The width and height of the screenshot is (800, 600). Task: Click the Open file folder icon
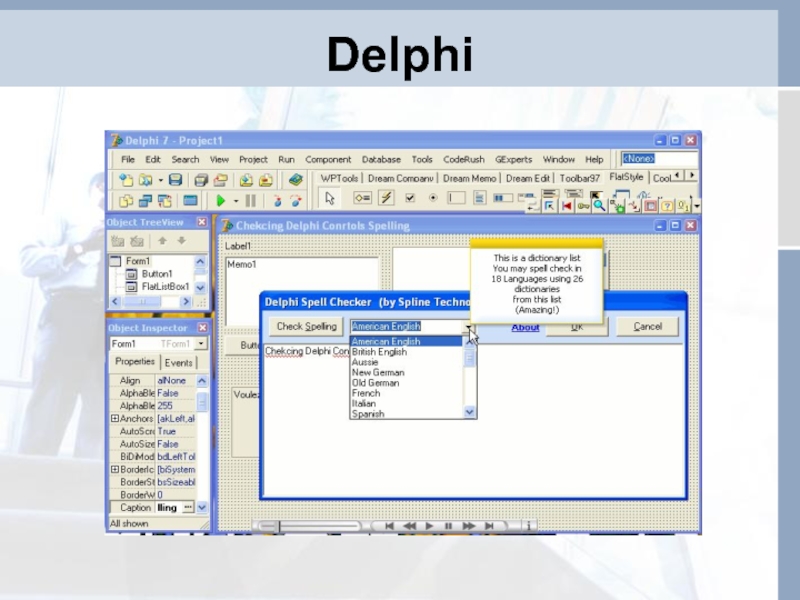coord(146,180)
